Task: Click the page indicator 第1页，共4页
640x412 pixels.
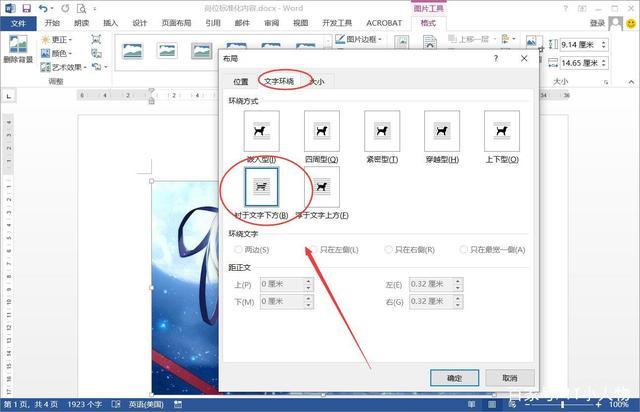Action: (x=31, y=404)
